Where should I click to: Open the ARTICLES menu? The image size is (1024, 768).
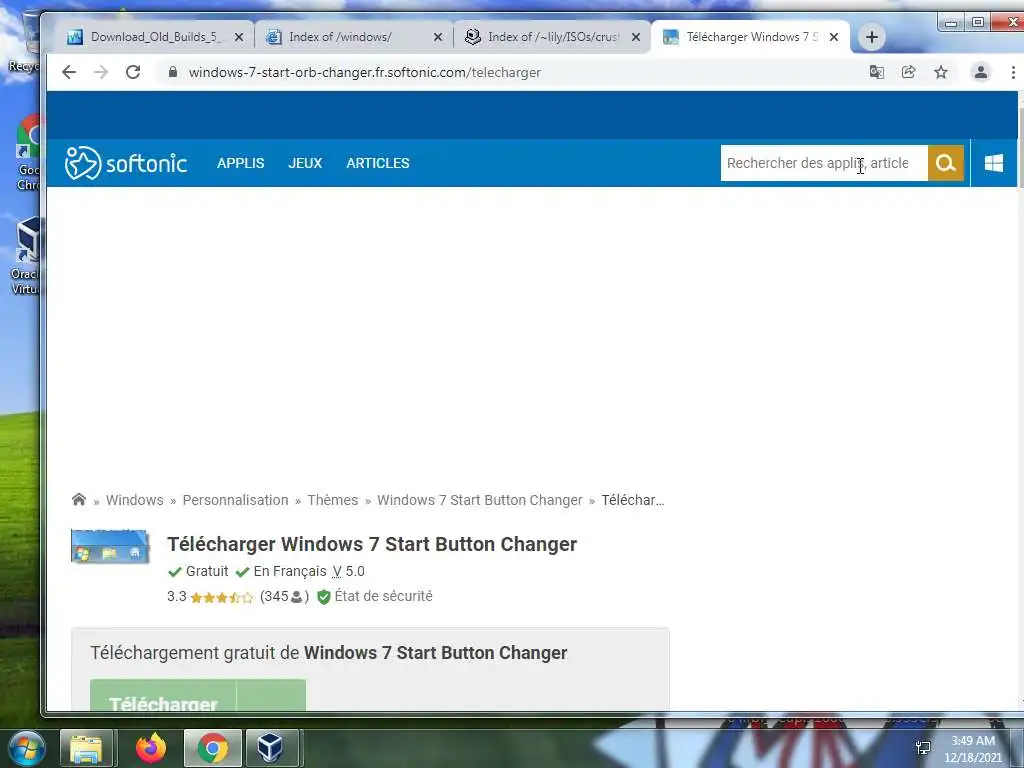tap(377, 163)
